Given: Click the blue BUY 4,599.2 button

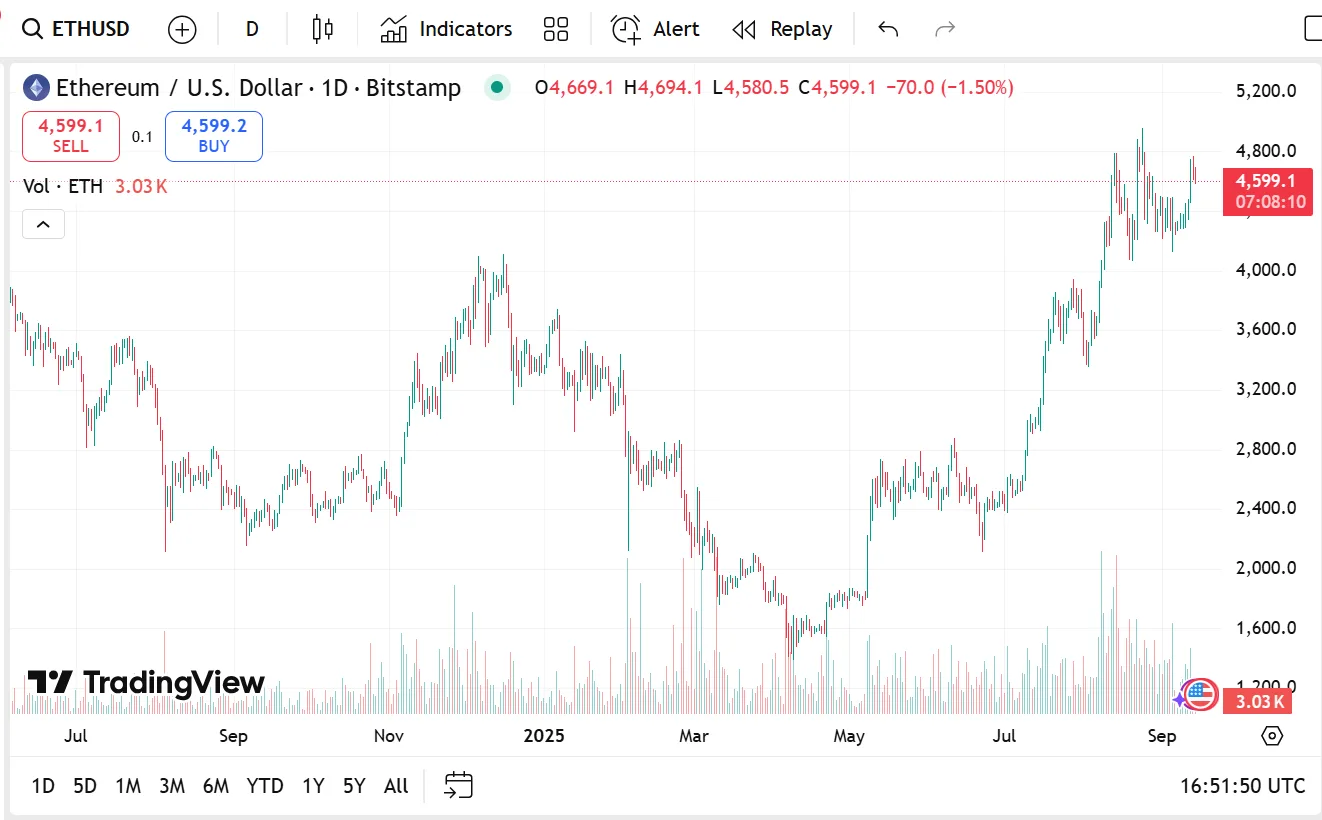Looking at the screenshot, I should [x=214, y=136].
